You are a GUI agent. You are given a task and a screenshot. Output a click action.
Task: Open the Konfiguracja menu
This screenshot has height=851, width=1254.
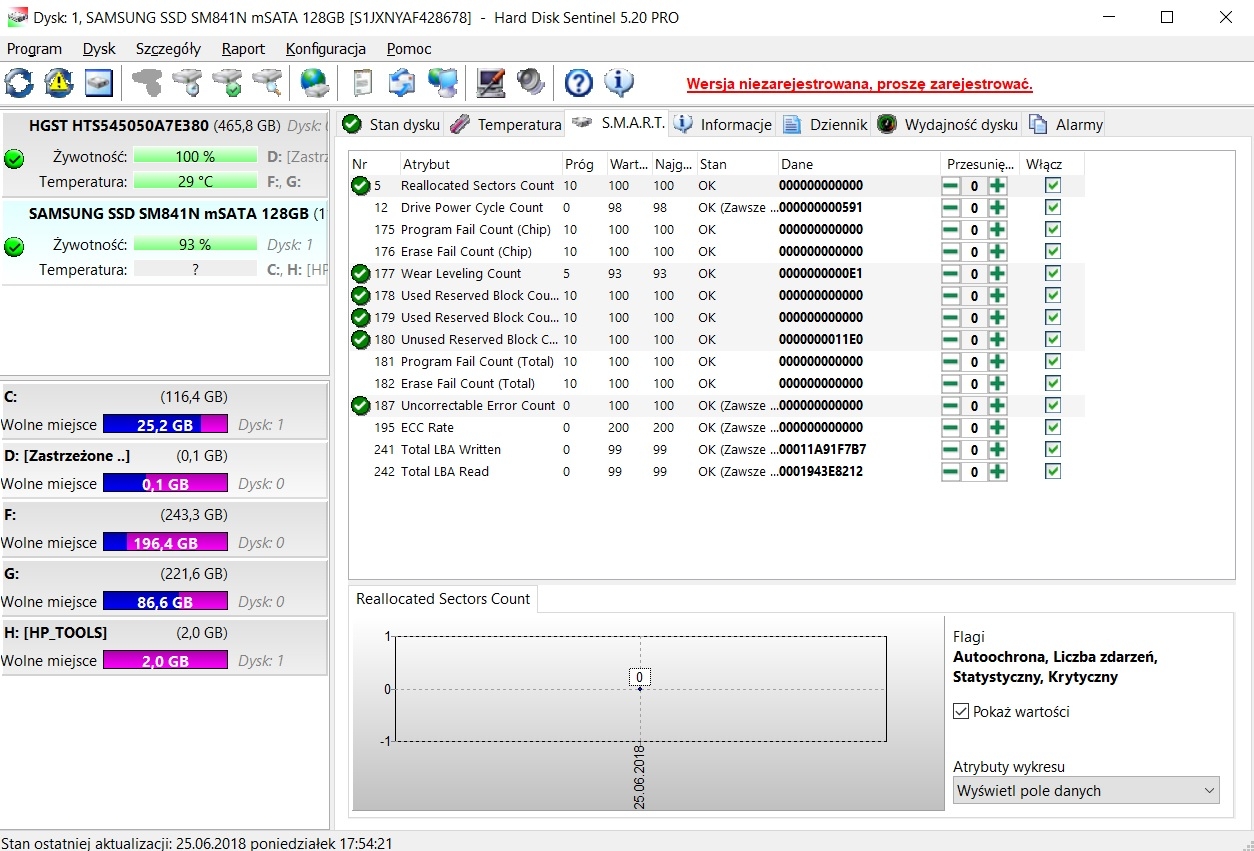click(x=326, y=48)
